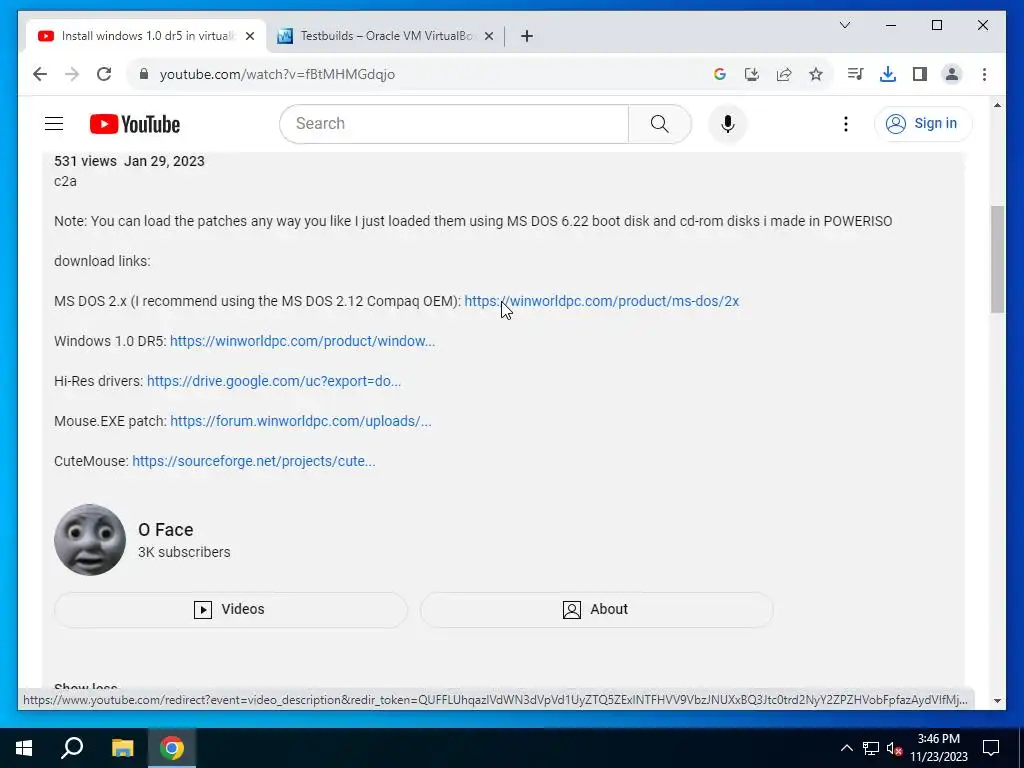
Task: Open Google search icon in address bar
Action: [720, 74]
